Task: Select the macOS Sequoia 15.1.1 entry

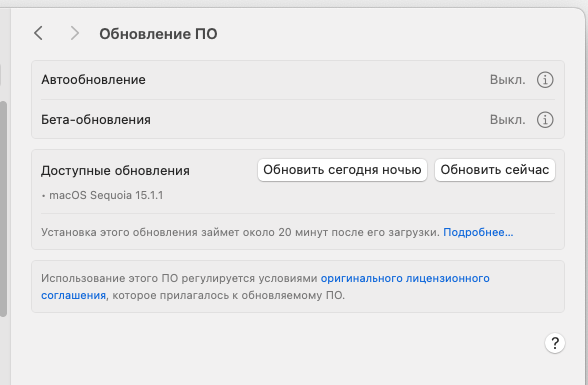Action: tap(106, 195)
